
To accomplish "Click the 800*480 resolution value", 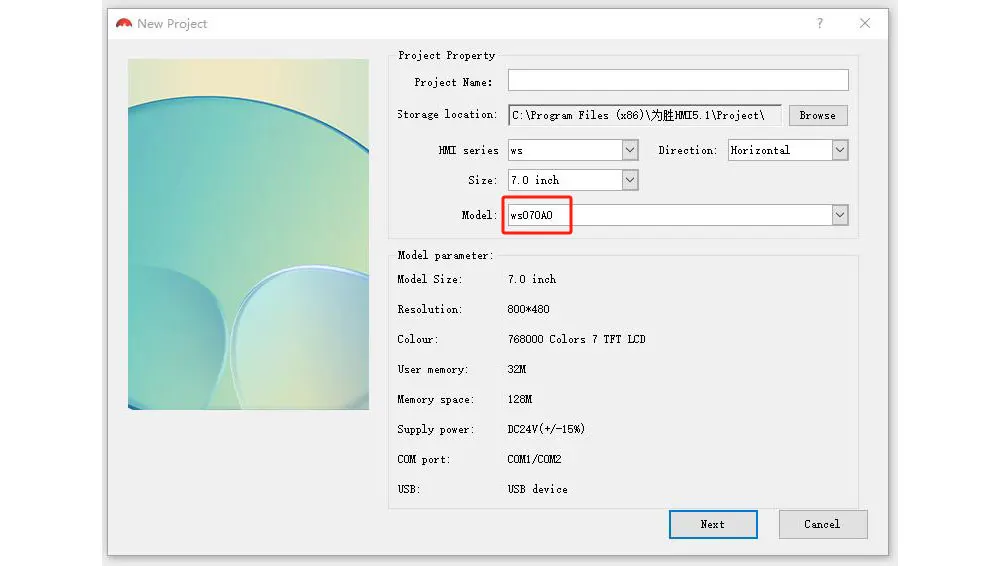I will [528, 309].
